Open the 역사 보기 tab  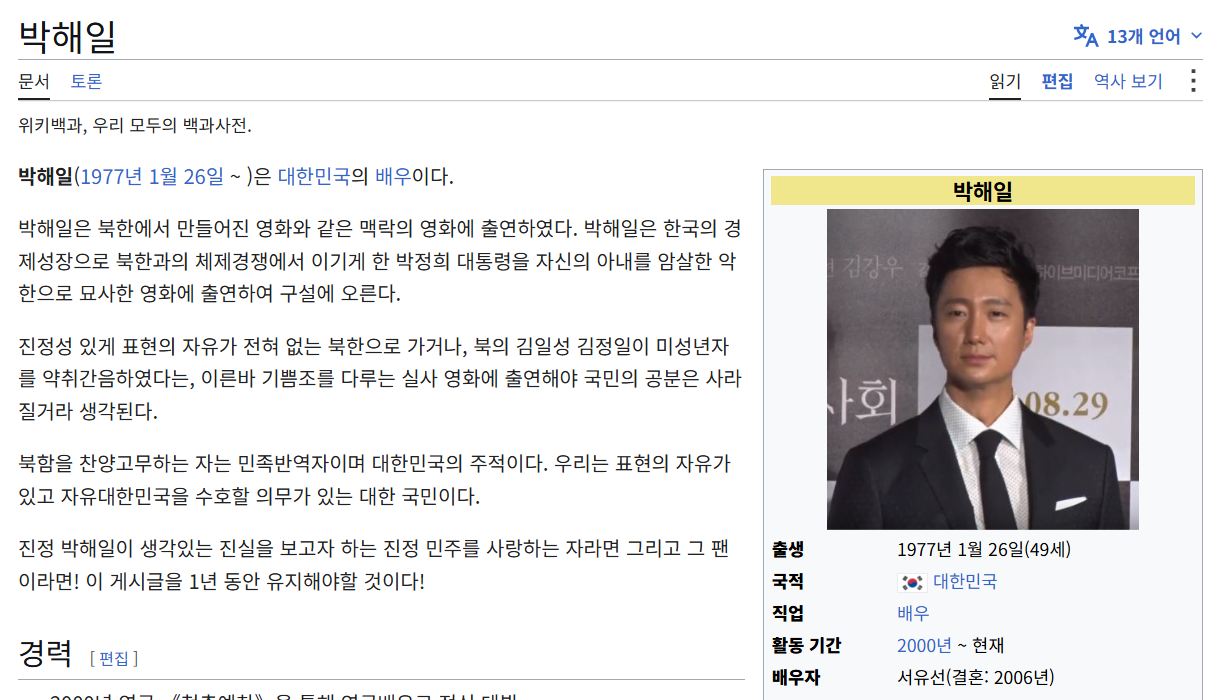pos(1128,81)
